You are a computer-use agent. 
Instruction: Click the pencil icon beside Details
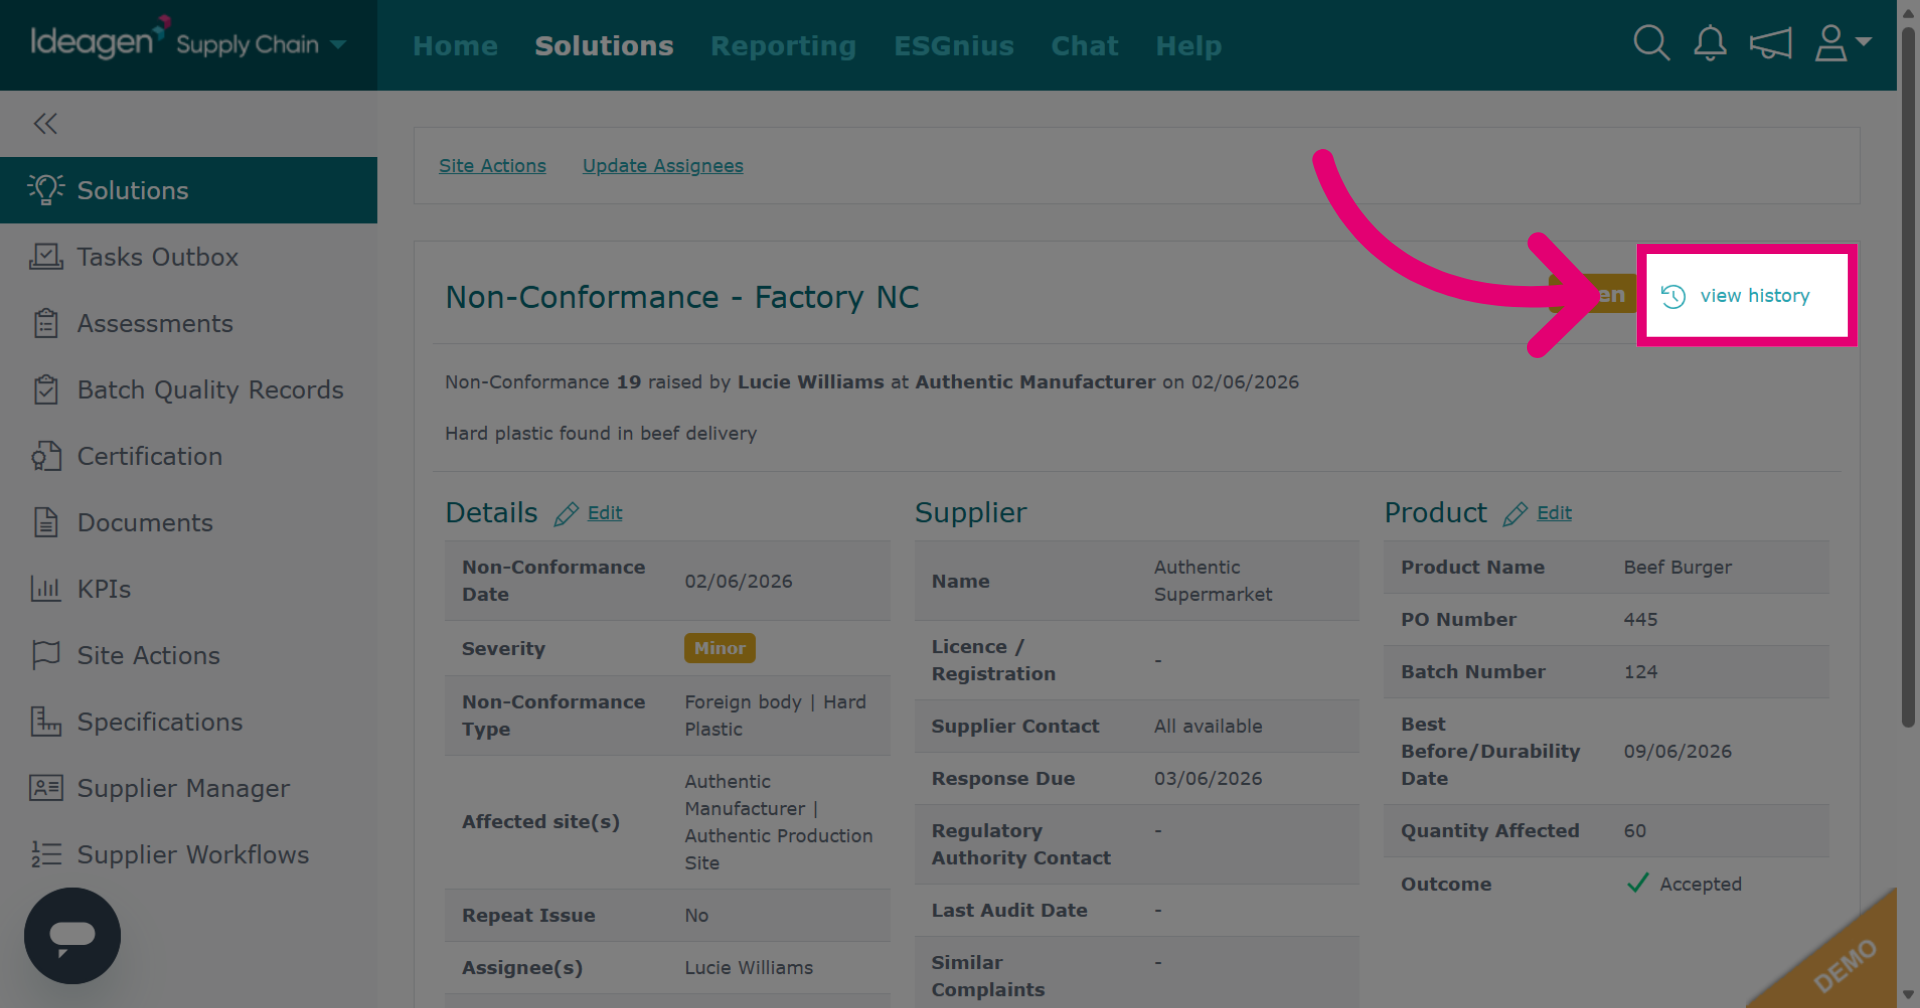[566, 514]
